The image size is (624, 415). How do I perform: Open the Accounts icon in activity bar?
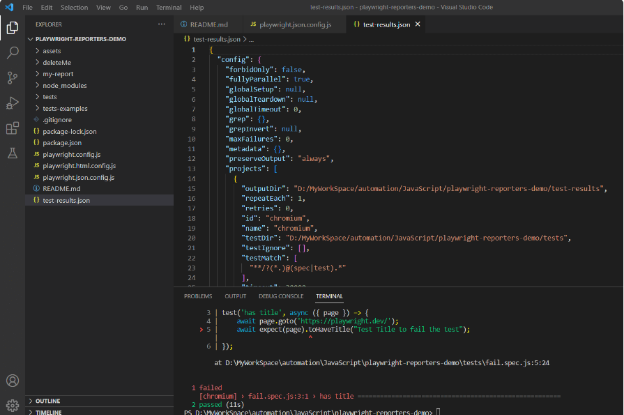[12, 380]
